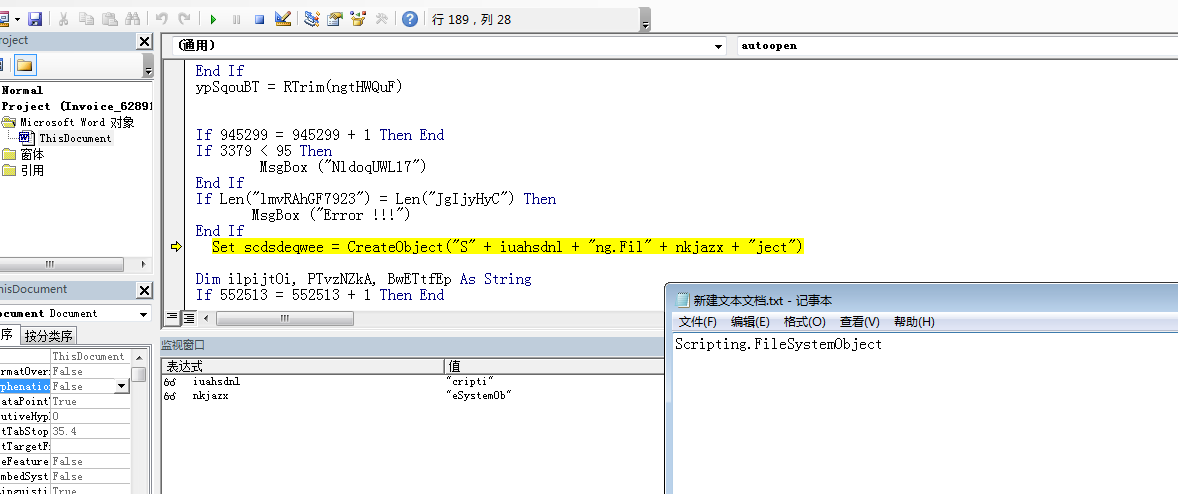Click the 行 189, 列 28 position indicator
1178x494 pixels.
(472, 20)
